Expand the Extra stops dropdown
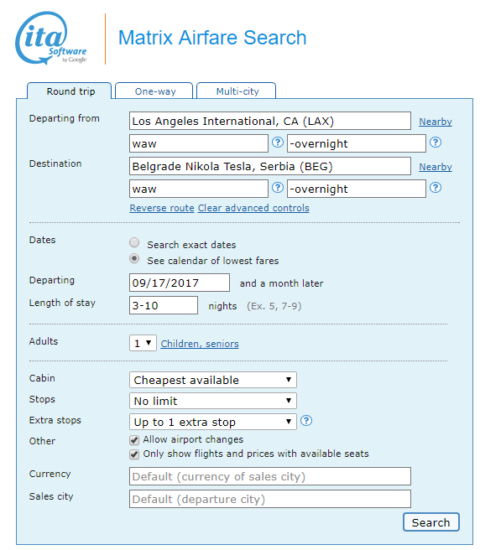Viewport: 480px width, 550px height. (213, 422)
